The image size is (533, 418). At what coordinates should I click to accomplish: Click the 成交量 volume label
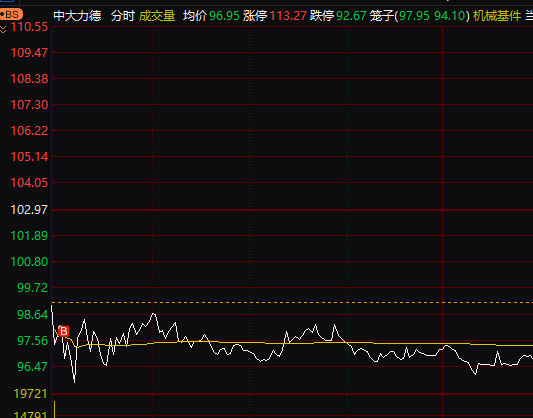tap(157, 16)
